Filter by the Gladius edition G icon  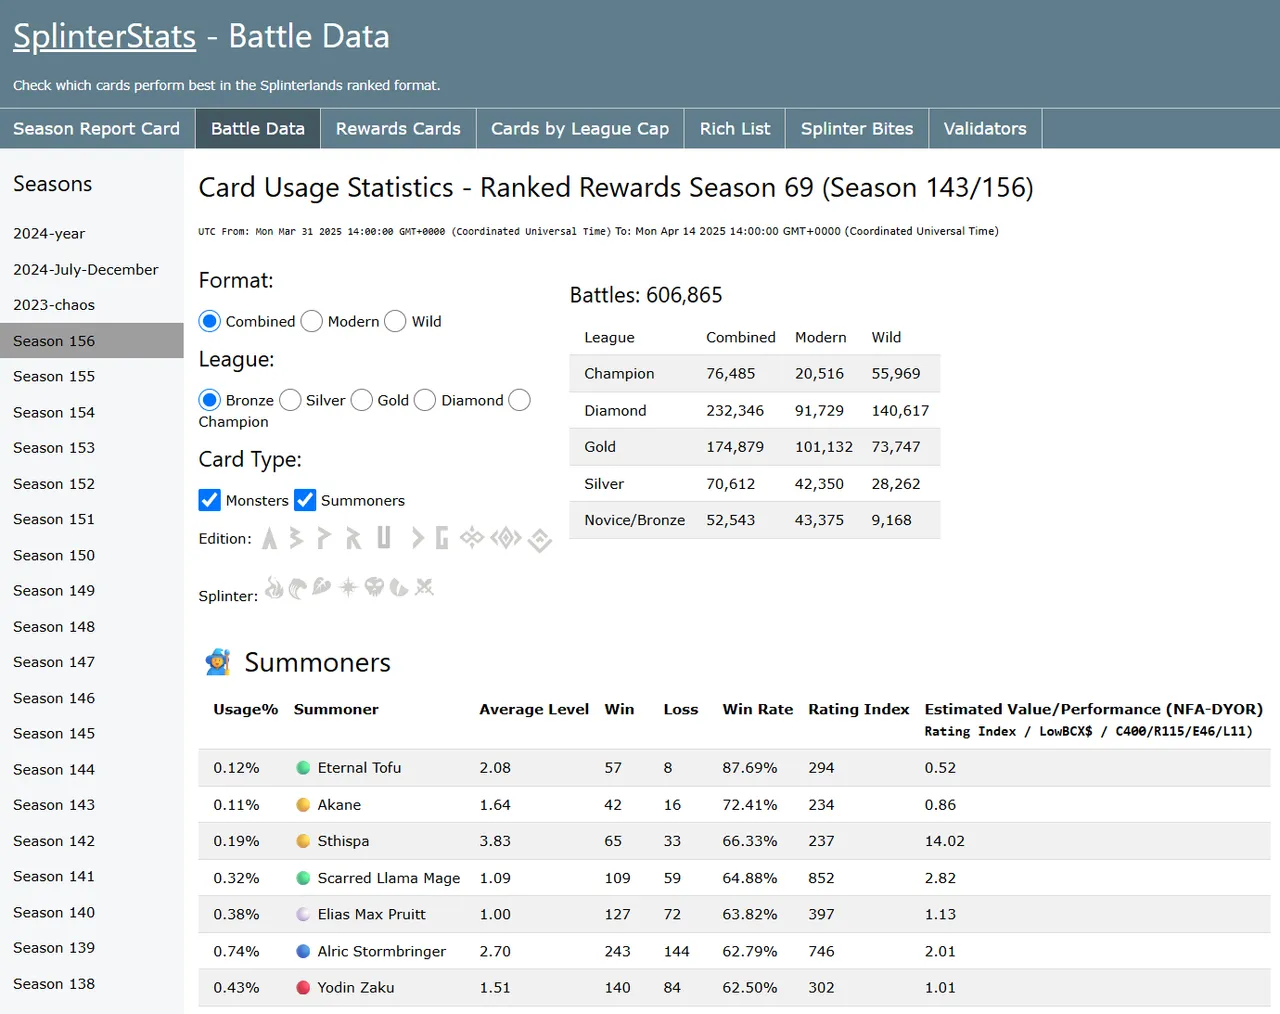click(442, 539)
